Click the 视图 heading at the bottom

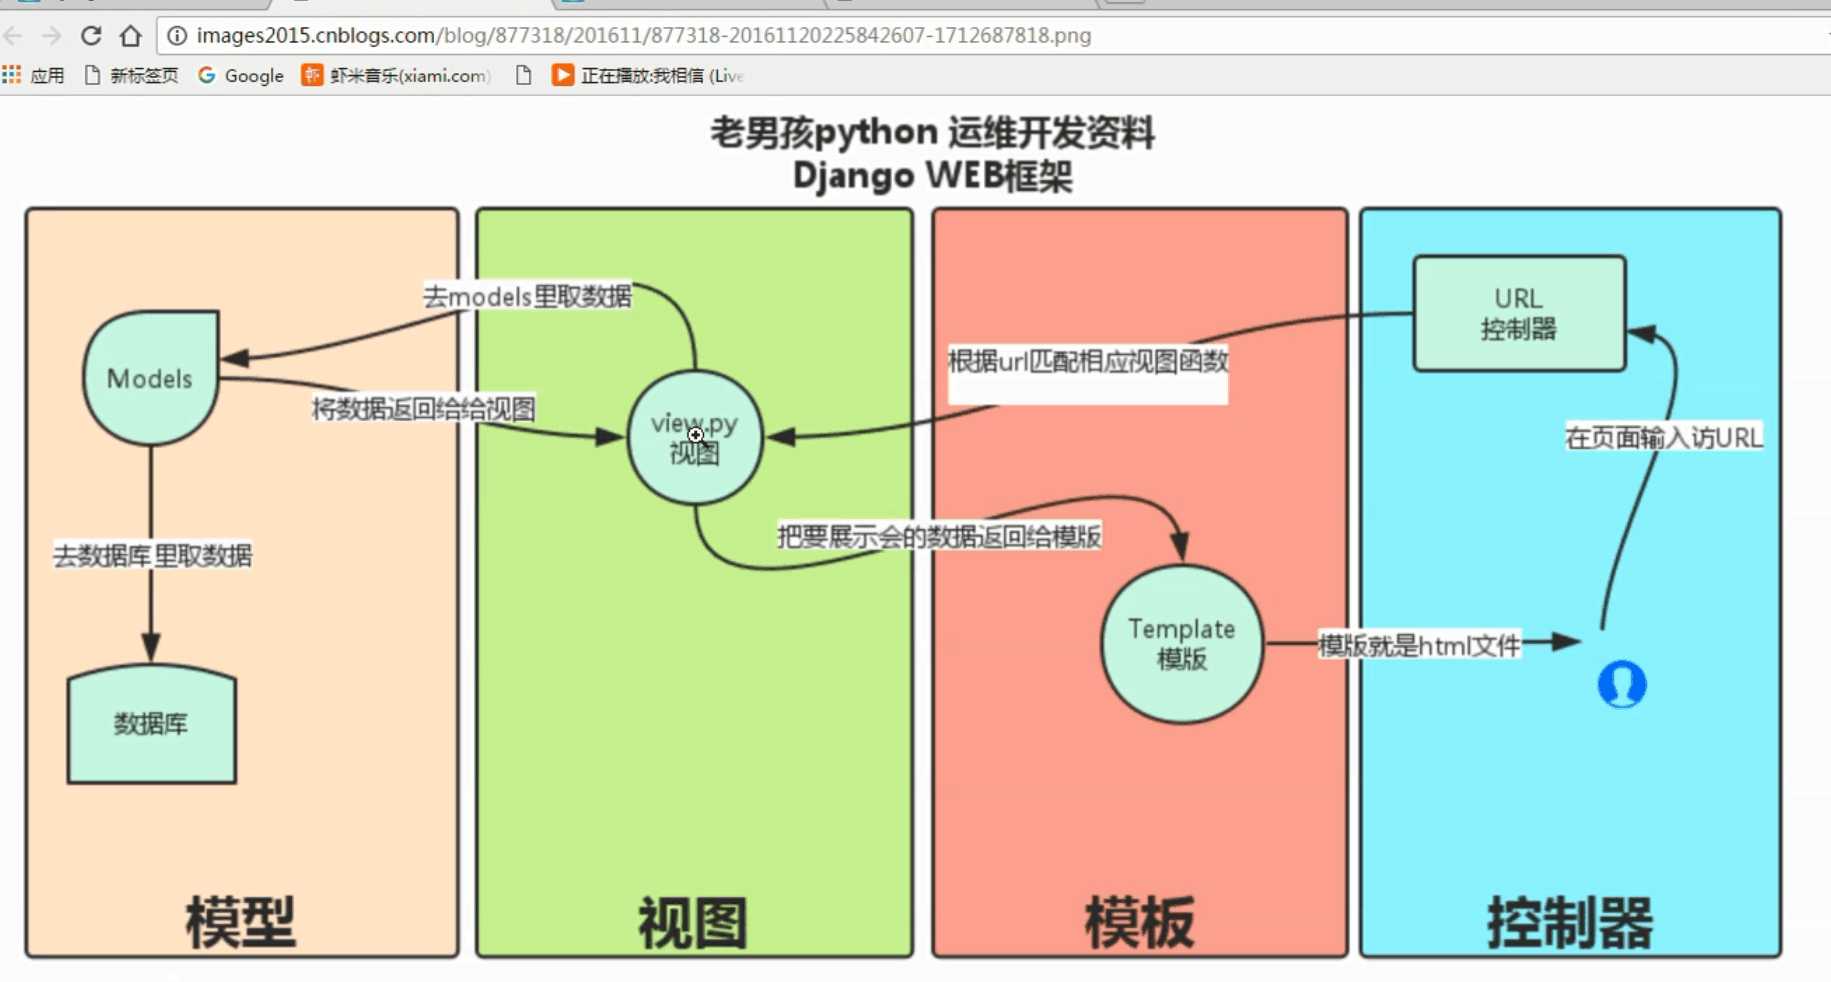[x=693, y=922]
